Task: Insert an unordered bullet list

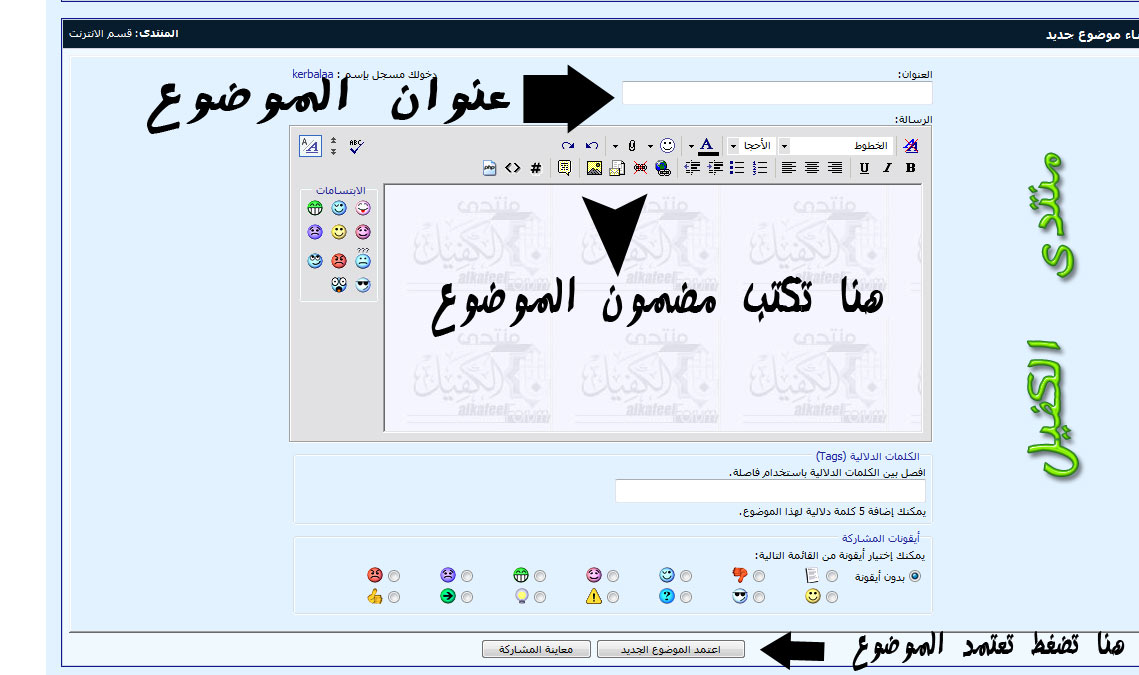Action: pos(737,168)
